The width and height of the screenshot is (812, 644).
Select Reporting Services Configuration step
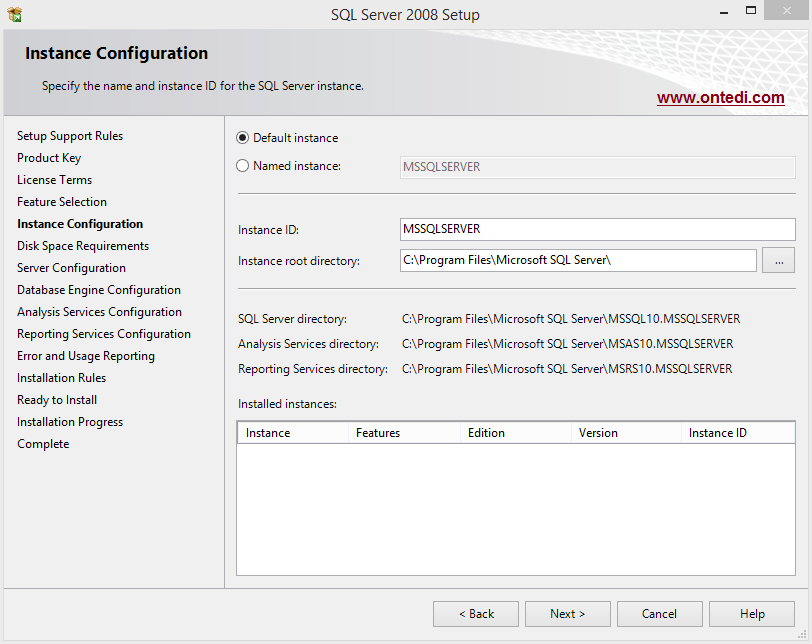(104, 334)
